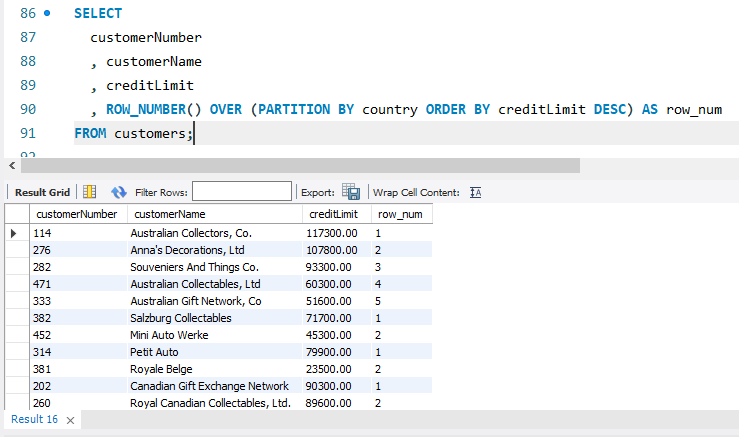This screenshot has height=437, width=739.
Task: Click customerNumber cell 202
Action: tap(78, 386)
